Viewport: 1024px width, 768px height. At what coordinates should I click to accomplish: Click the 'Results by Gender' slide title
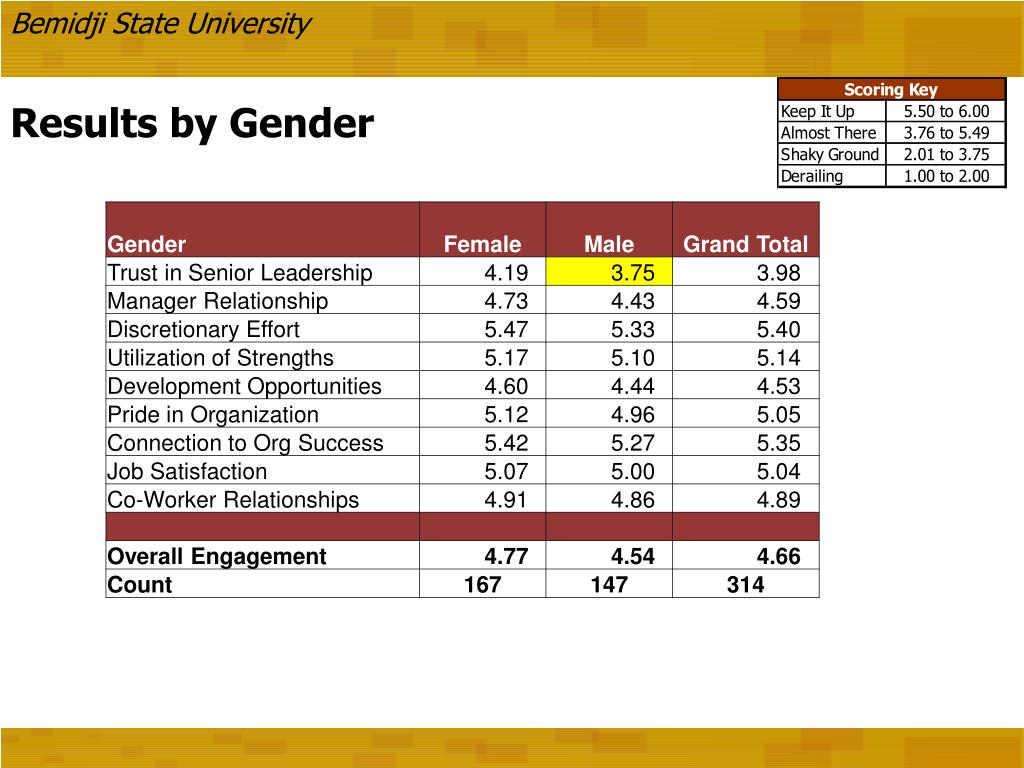tap(193, 123)
